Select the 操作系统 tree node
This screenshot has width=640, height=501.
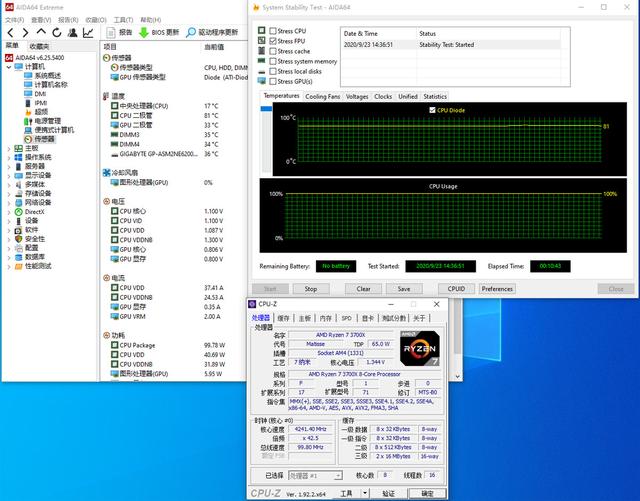[x=33, y=157]
